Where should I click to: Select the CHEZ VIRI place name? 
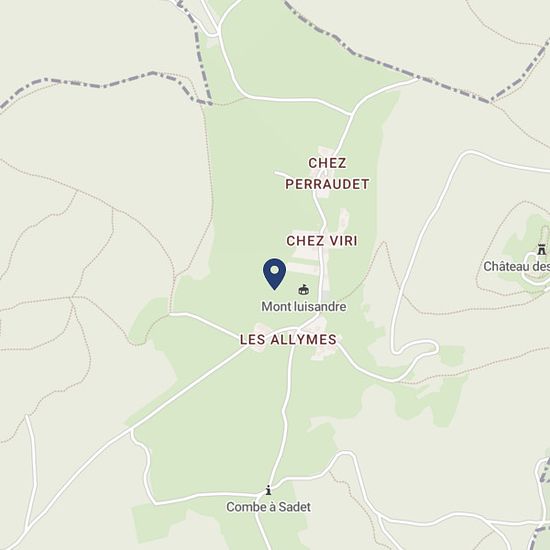pyautogui.click(x=322, y=241)
